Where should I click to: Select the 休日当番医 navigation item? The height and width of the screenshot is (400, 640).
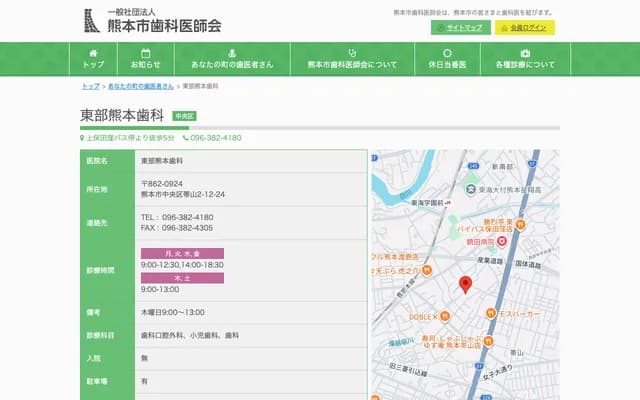(447, 59)
